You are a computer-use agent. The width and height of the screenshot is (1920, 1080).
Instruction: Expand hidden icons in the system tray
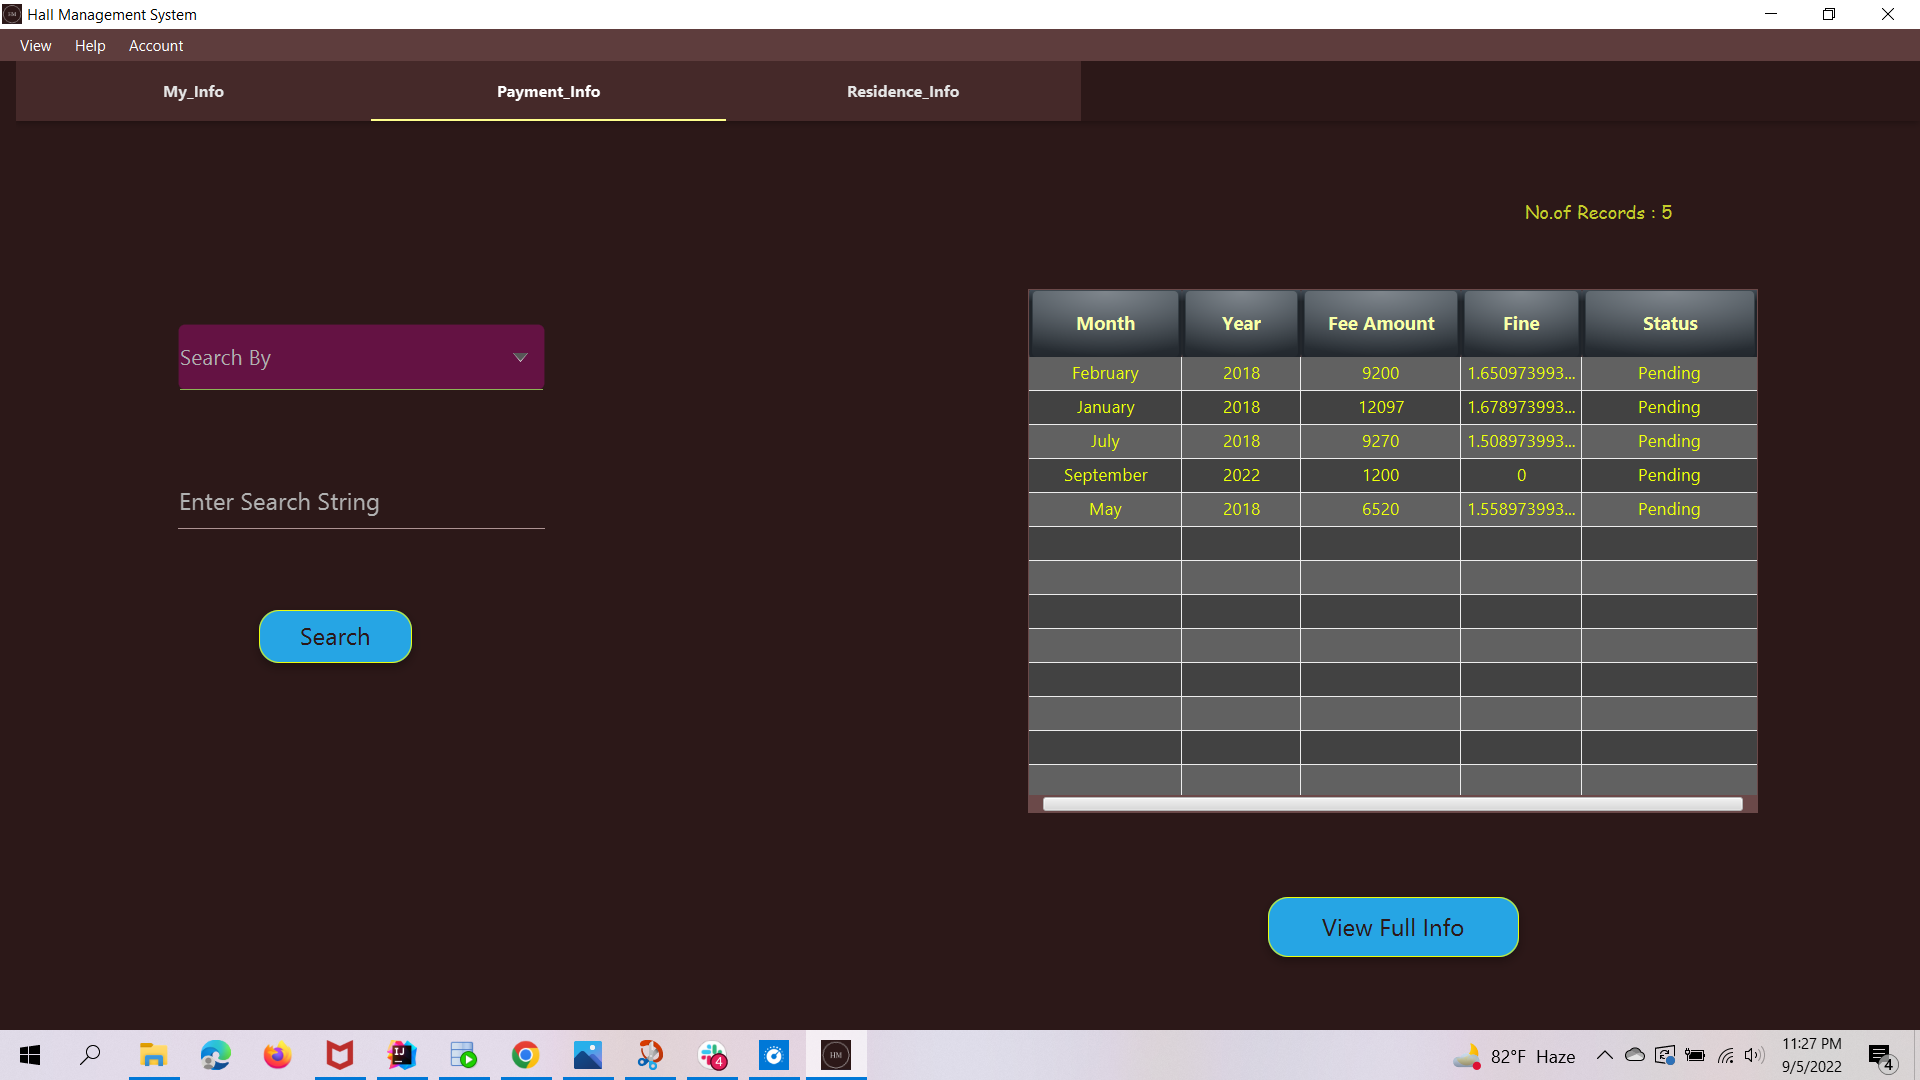[1604, 1055]
